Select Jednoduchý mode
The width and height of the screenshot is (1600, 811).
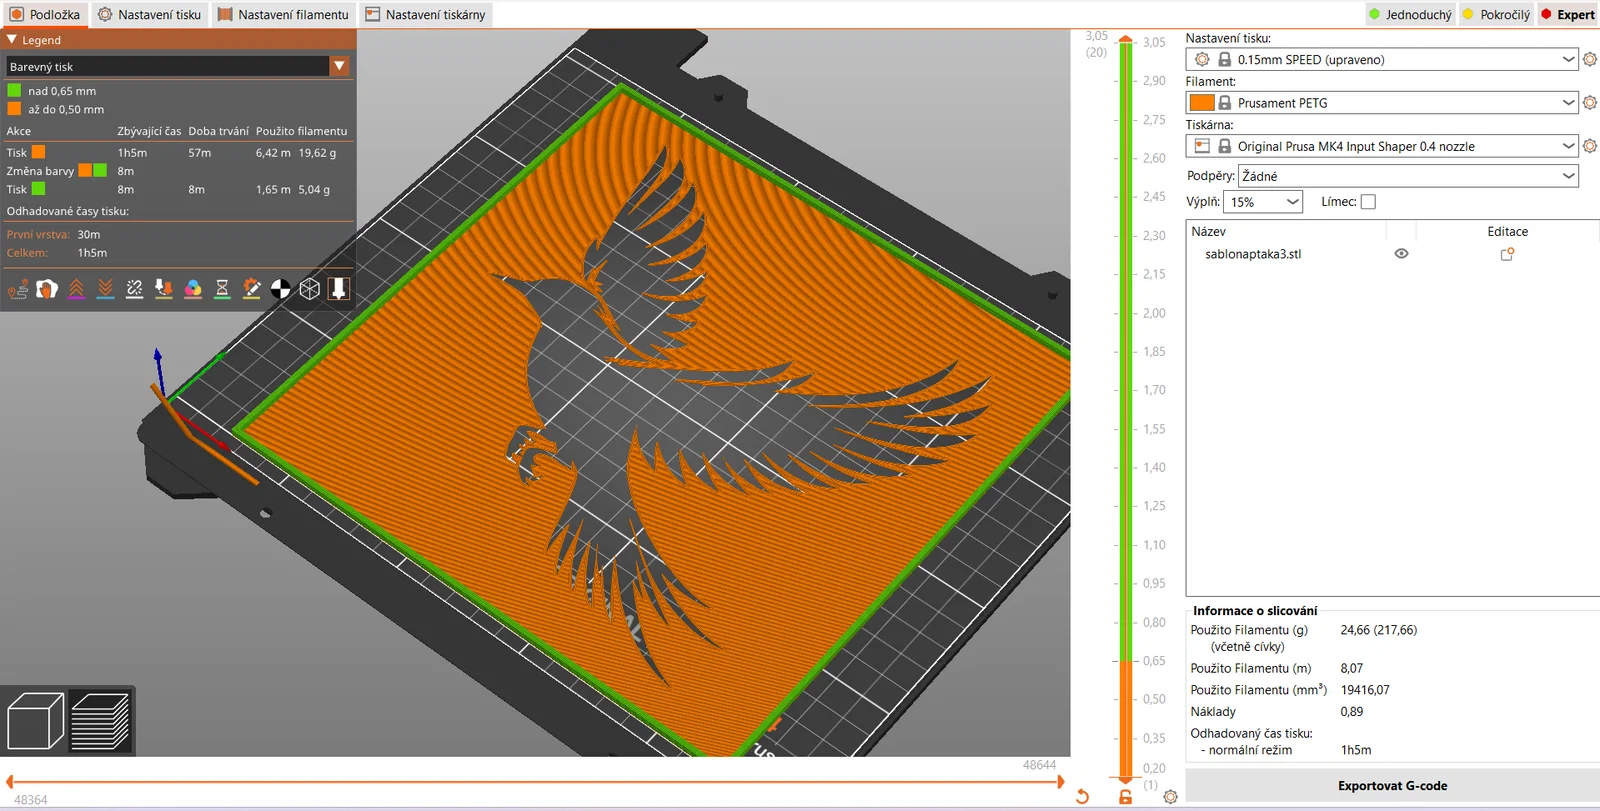click(x=1410, y=15)
